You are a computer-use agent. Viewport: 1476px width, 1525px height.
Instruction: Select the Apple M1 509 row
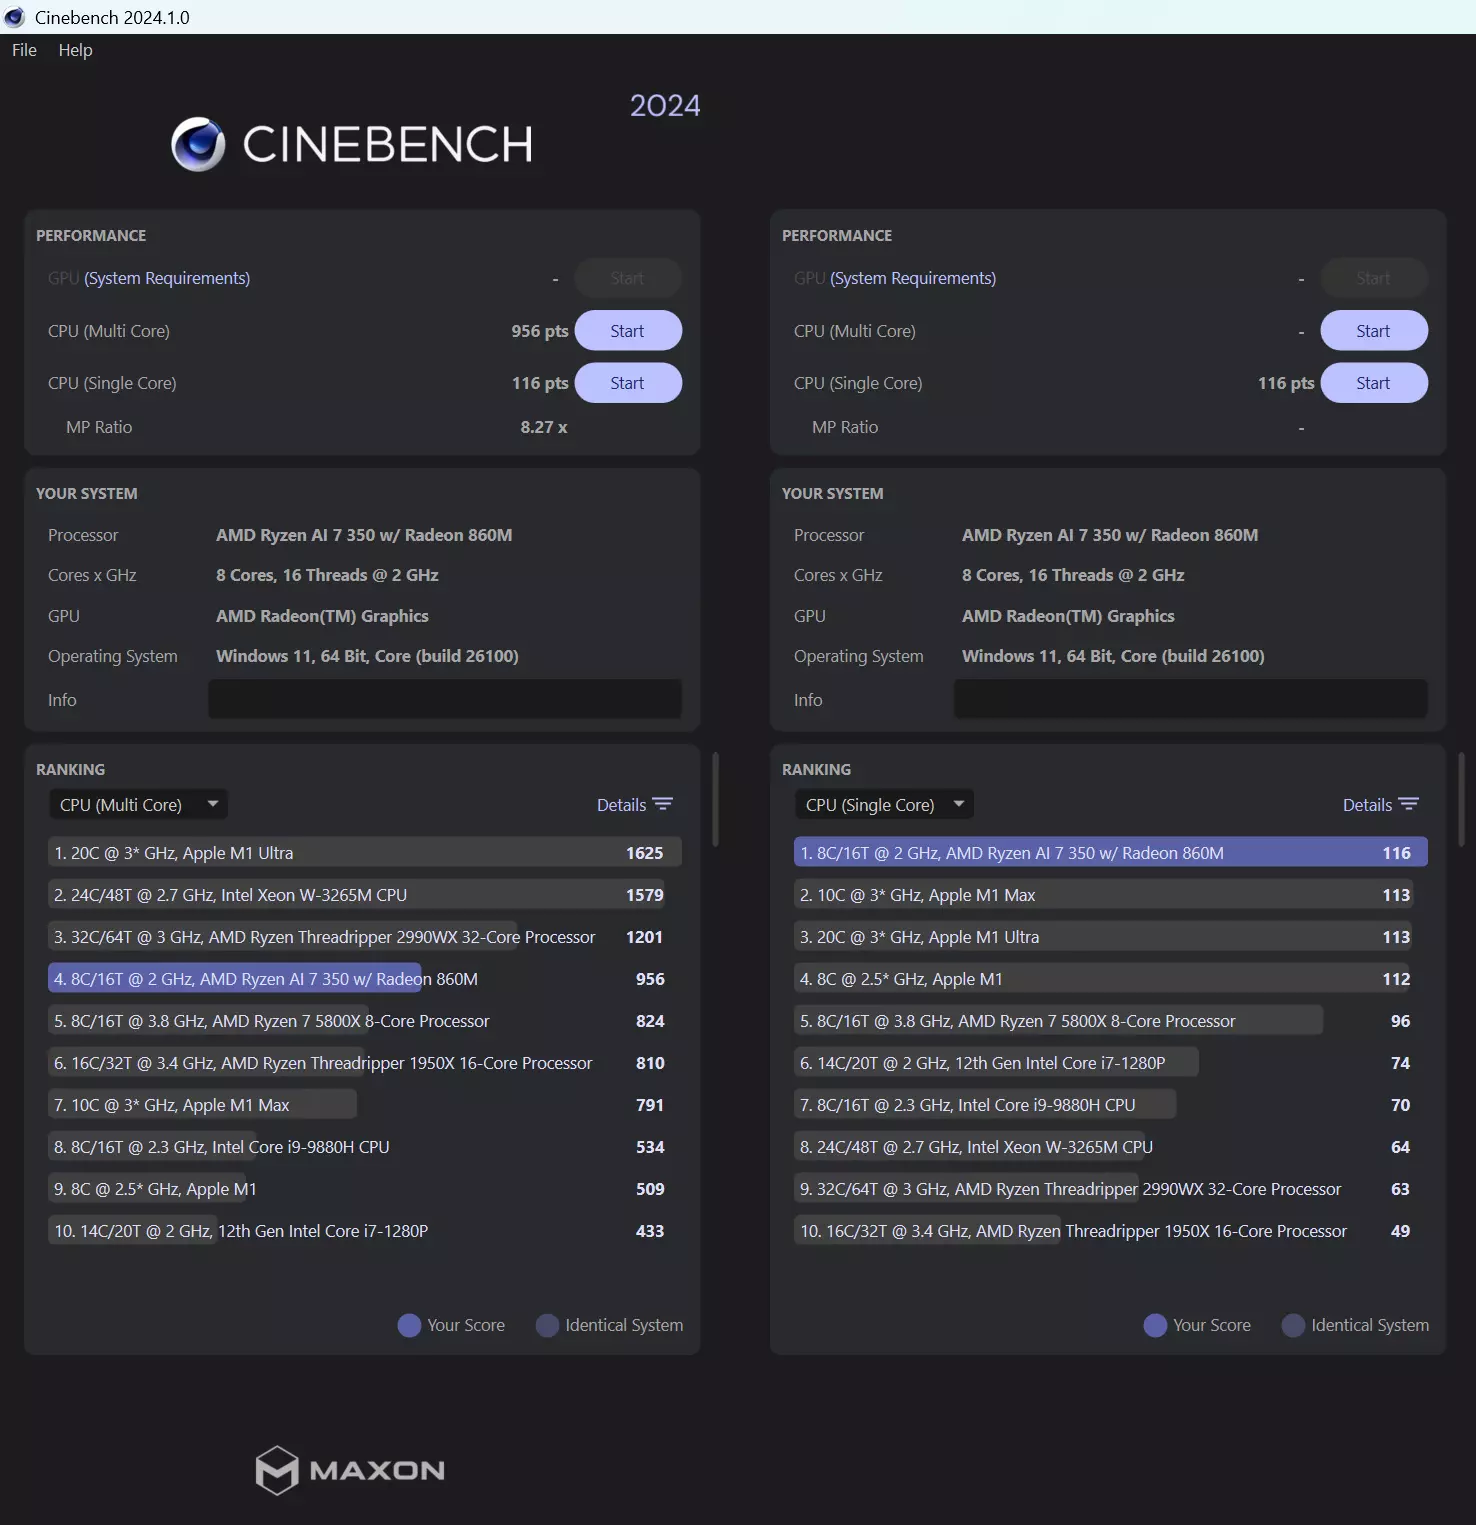[x=365, y=1189]
